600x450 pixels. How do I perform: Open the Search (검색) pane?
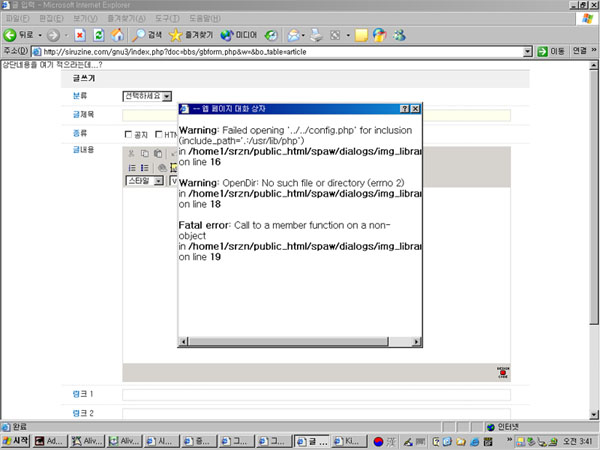(x=148, y=35)
